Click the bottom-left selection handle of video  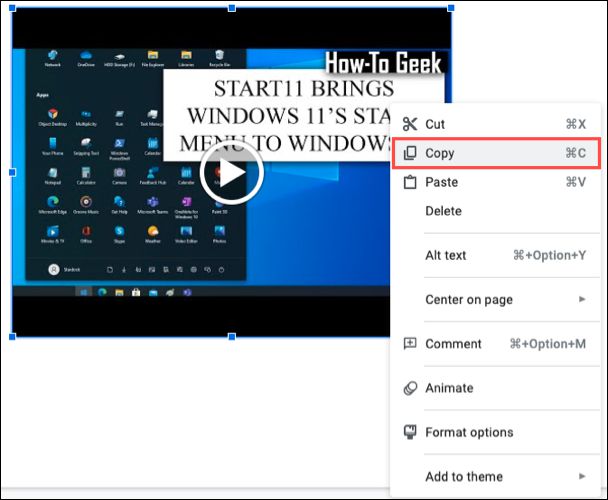12,336
